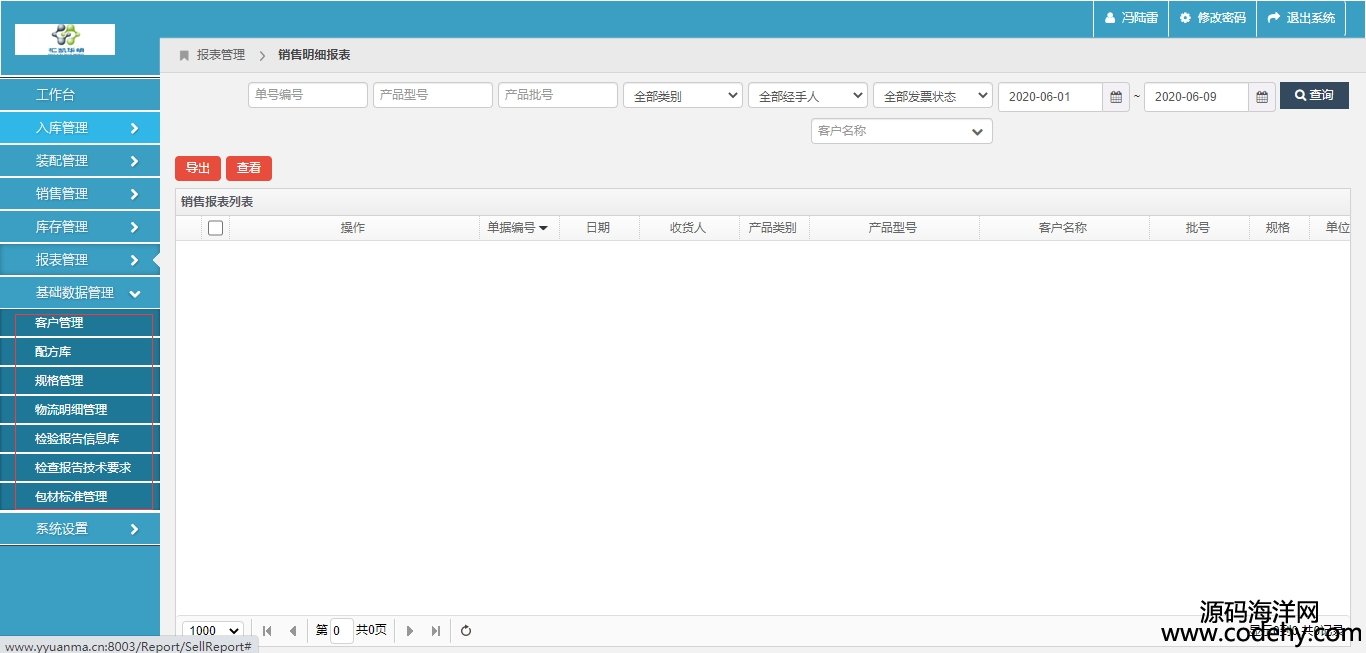Open 包材标准管理 submenu item

pos(80,497)
